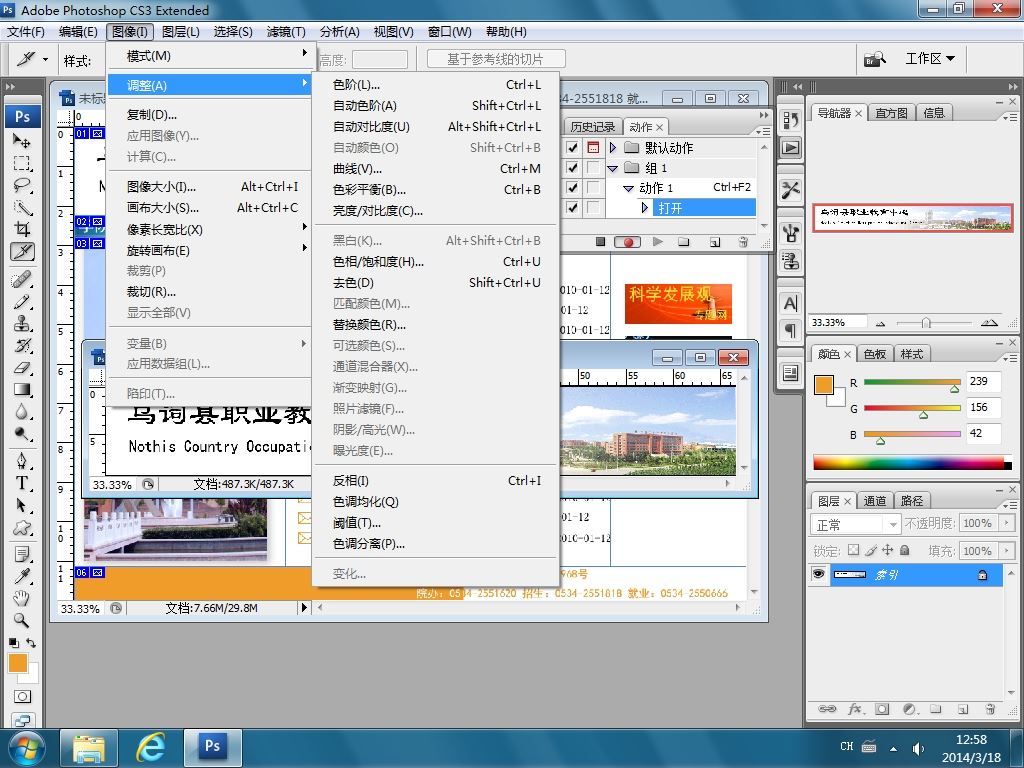Open the Tool Presets panel icon
Image resolution: width=1024 pixels, height=768 pixels.
[790, 189]
